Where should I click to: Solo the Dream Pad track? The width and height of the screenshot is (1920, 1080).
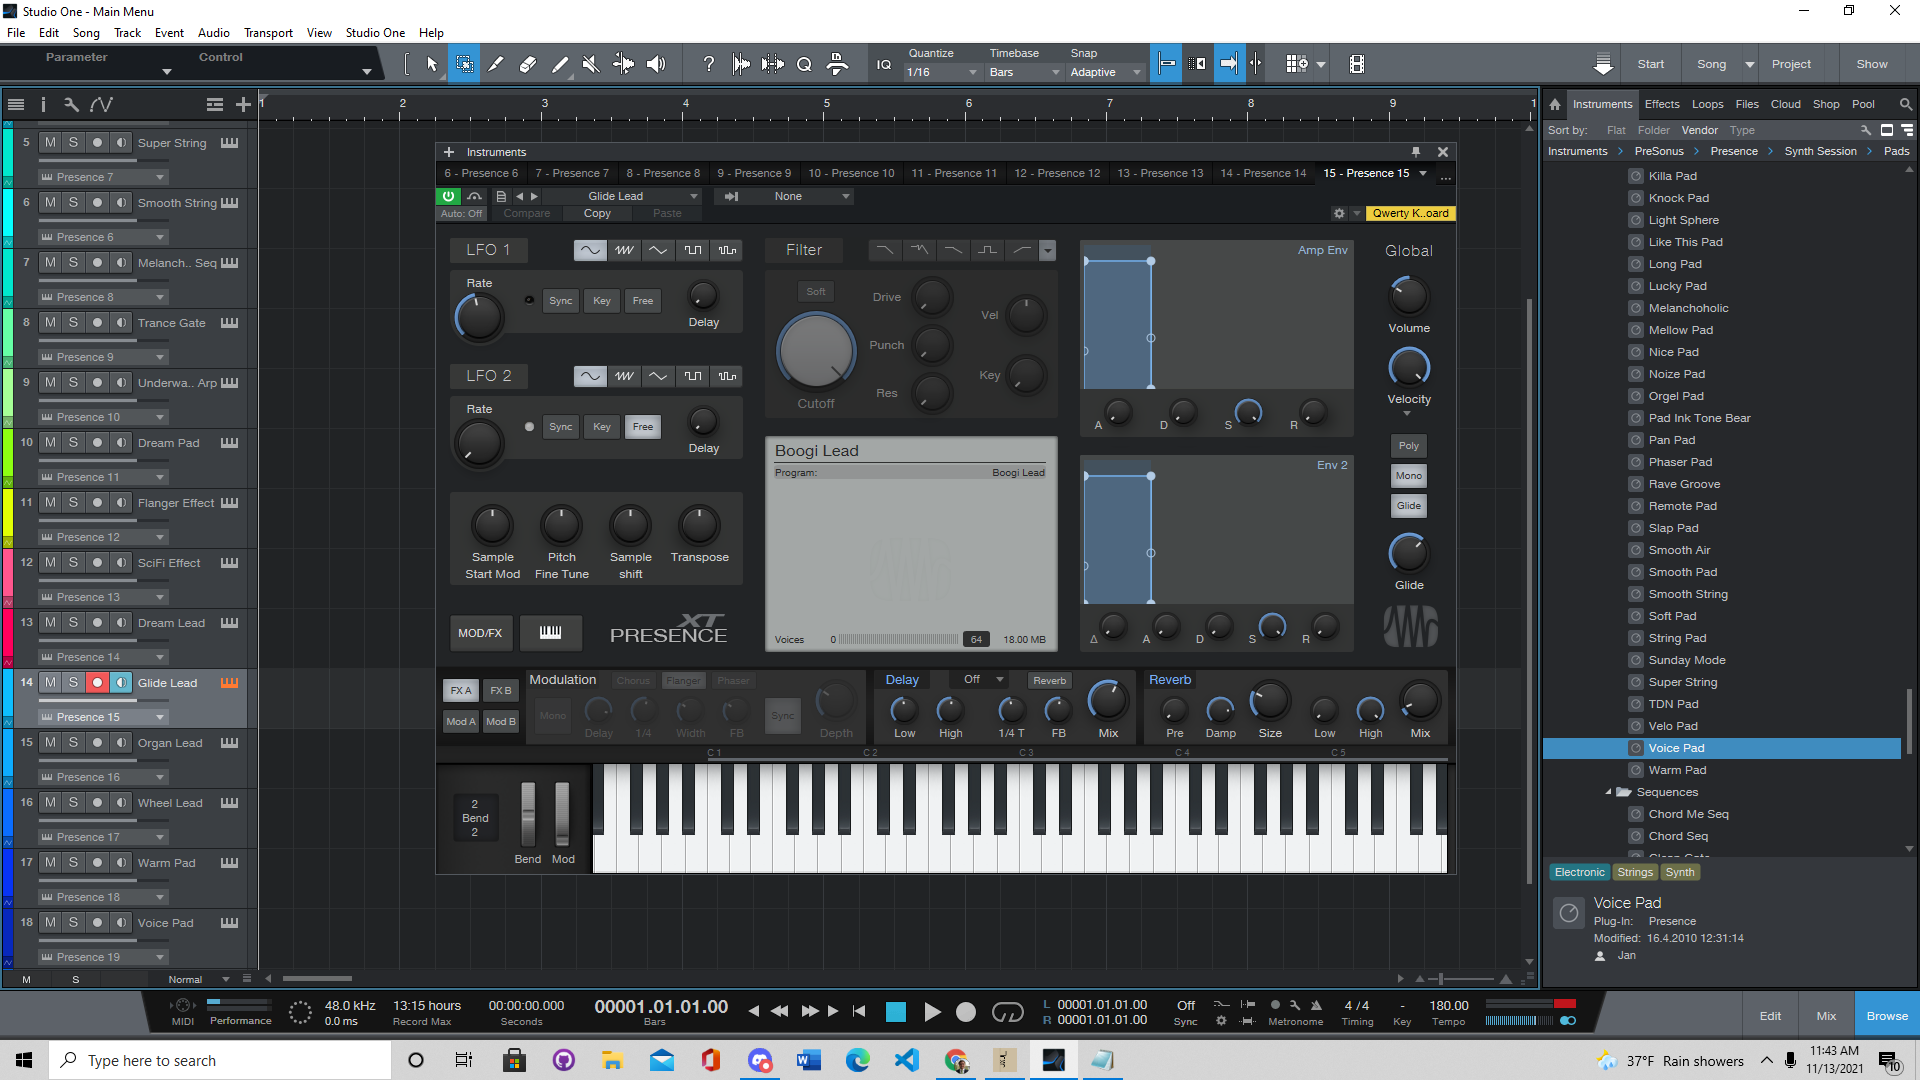[x=73, y=443]
